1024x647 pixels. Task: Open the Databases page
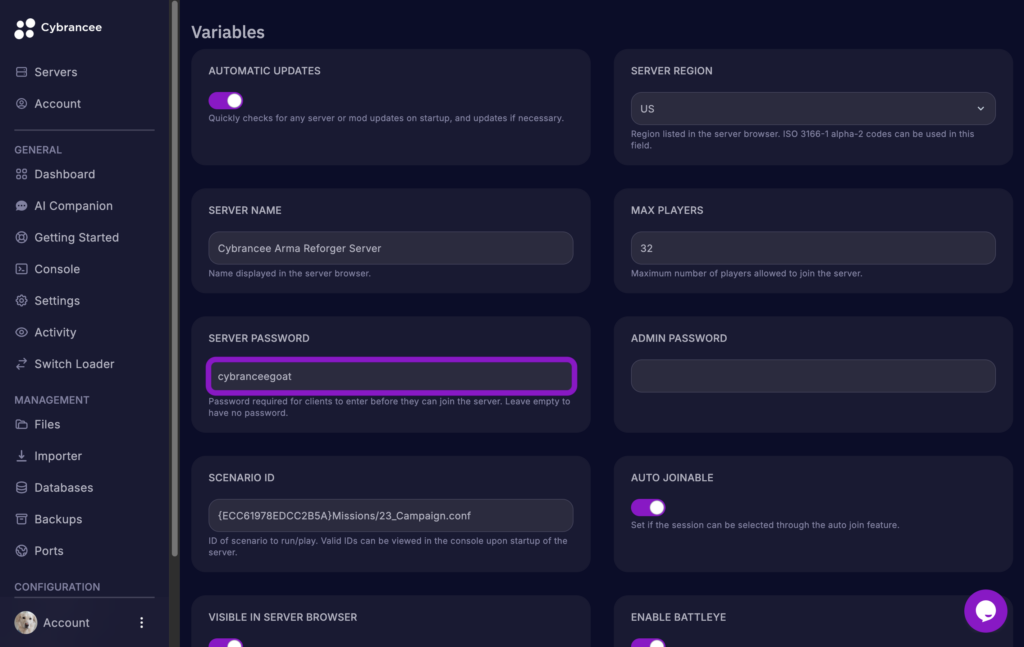tap(63, 488)
